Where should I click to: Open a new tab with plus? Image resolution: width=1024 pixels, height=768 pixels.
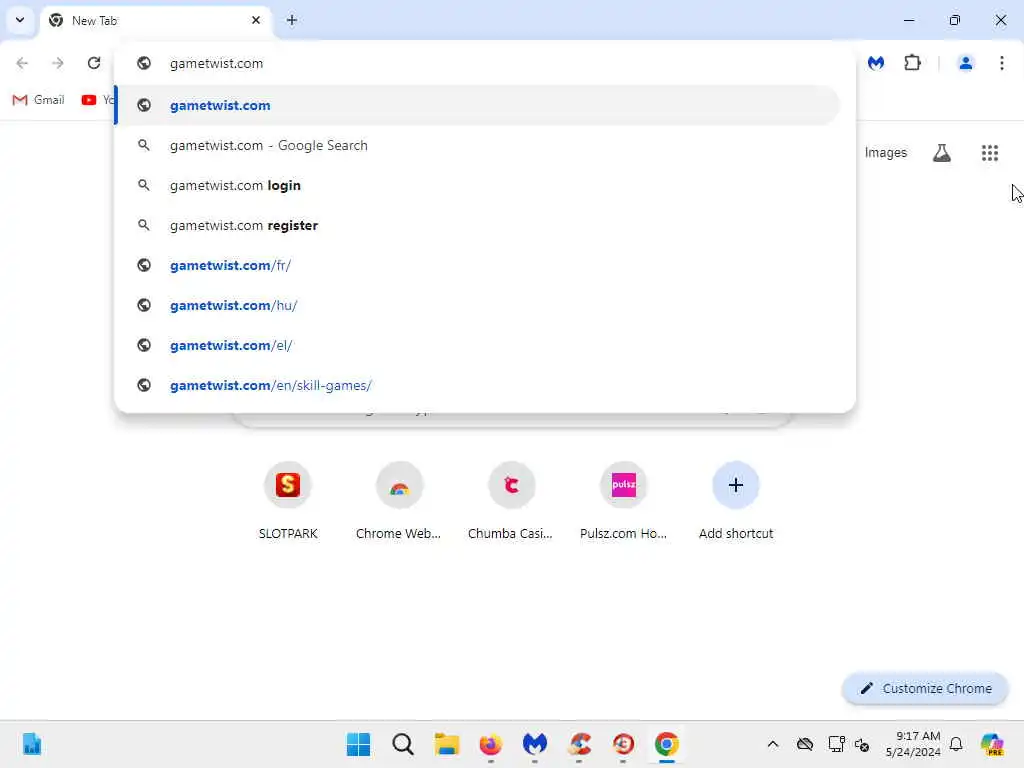291,20
